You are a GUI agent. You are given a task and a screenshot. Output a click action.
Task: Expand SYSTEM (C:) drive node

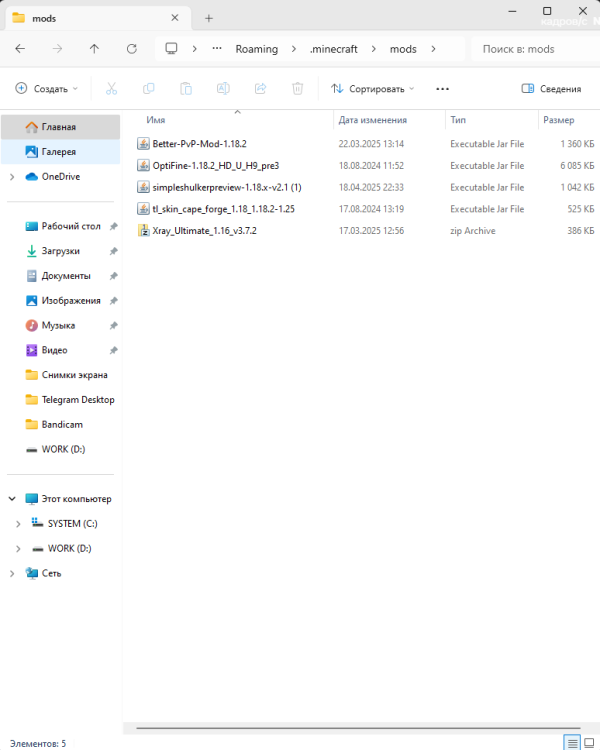click(x=18, y=524)
